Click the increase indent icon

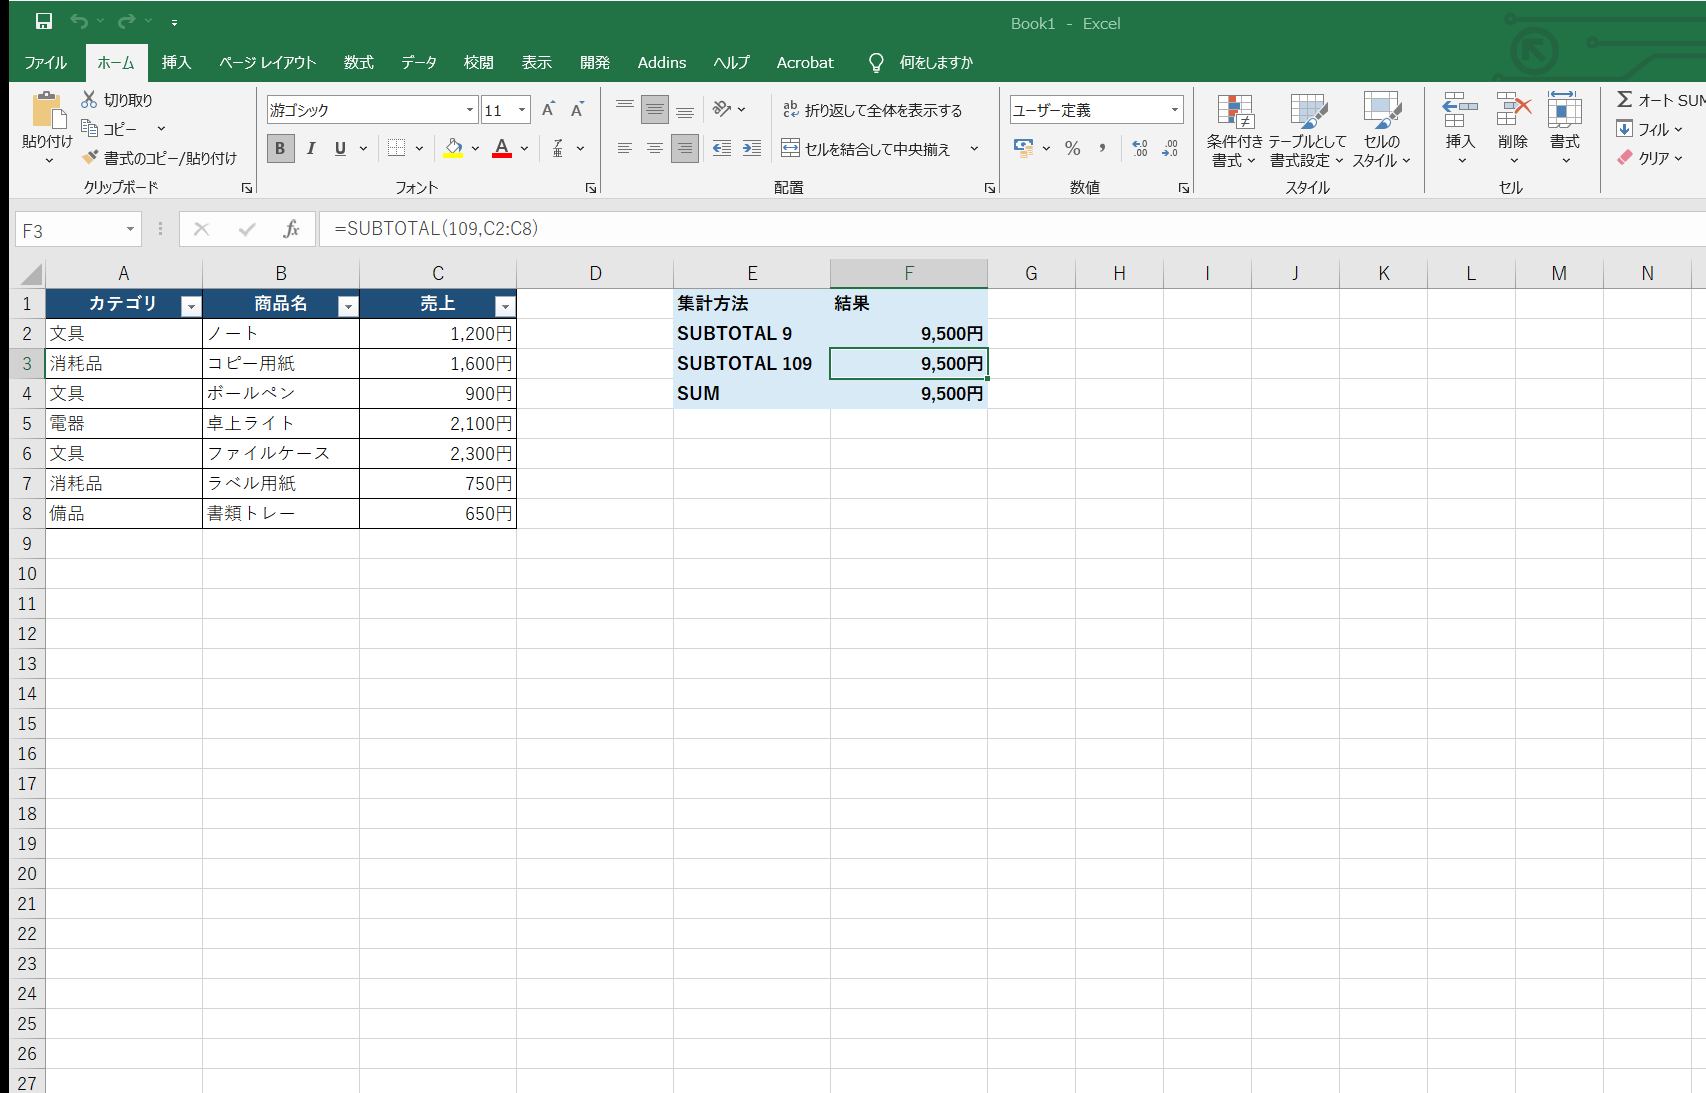click(752, 148)
